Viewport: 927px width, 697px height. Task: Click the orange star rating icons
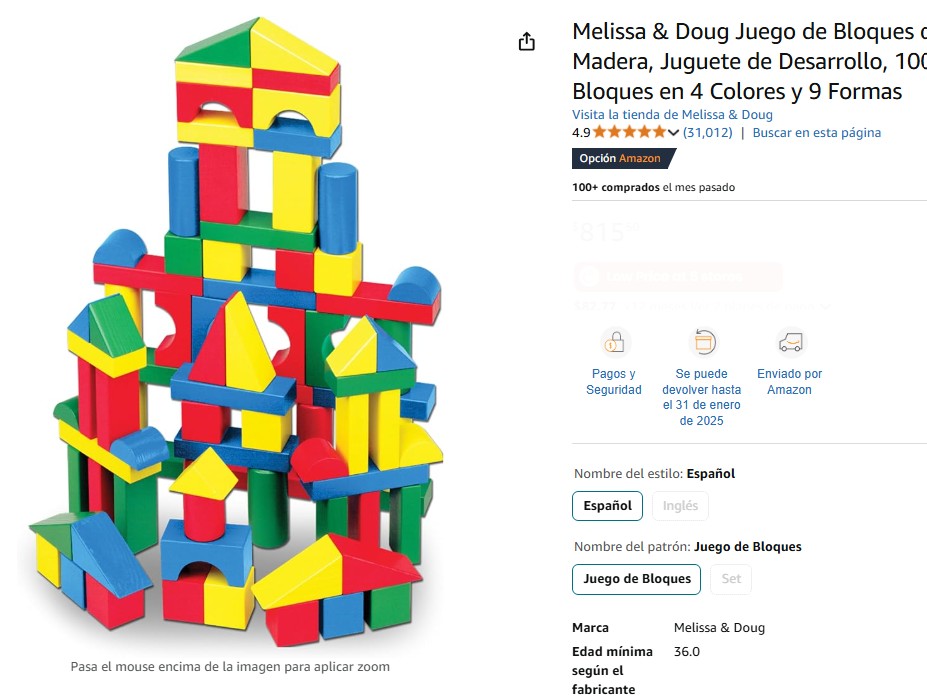coord(629,132)
